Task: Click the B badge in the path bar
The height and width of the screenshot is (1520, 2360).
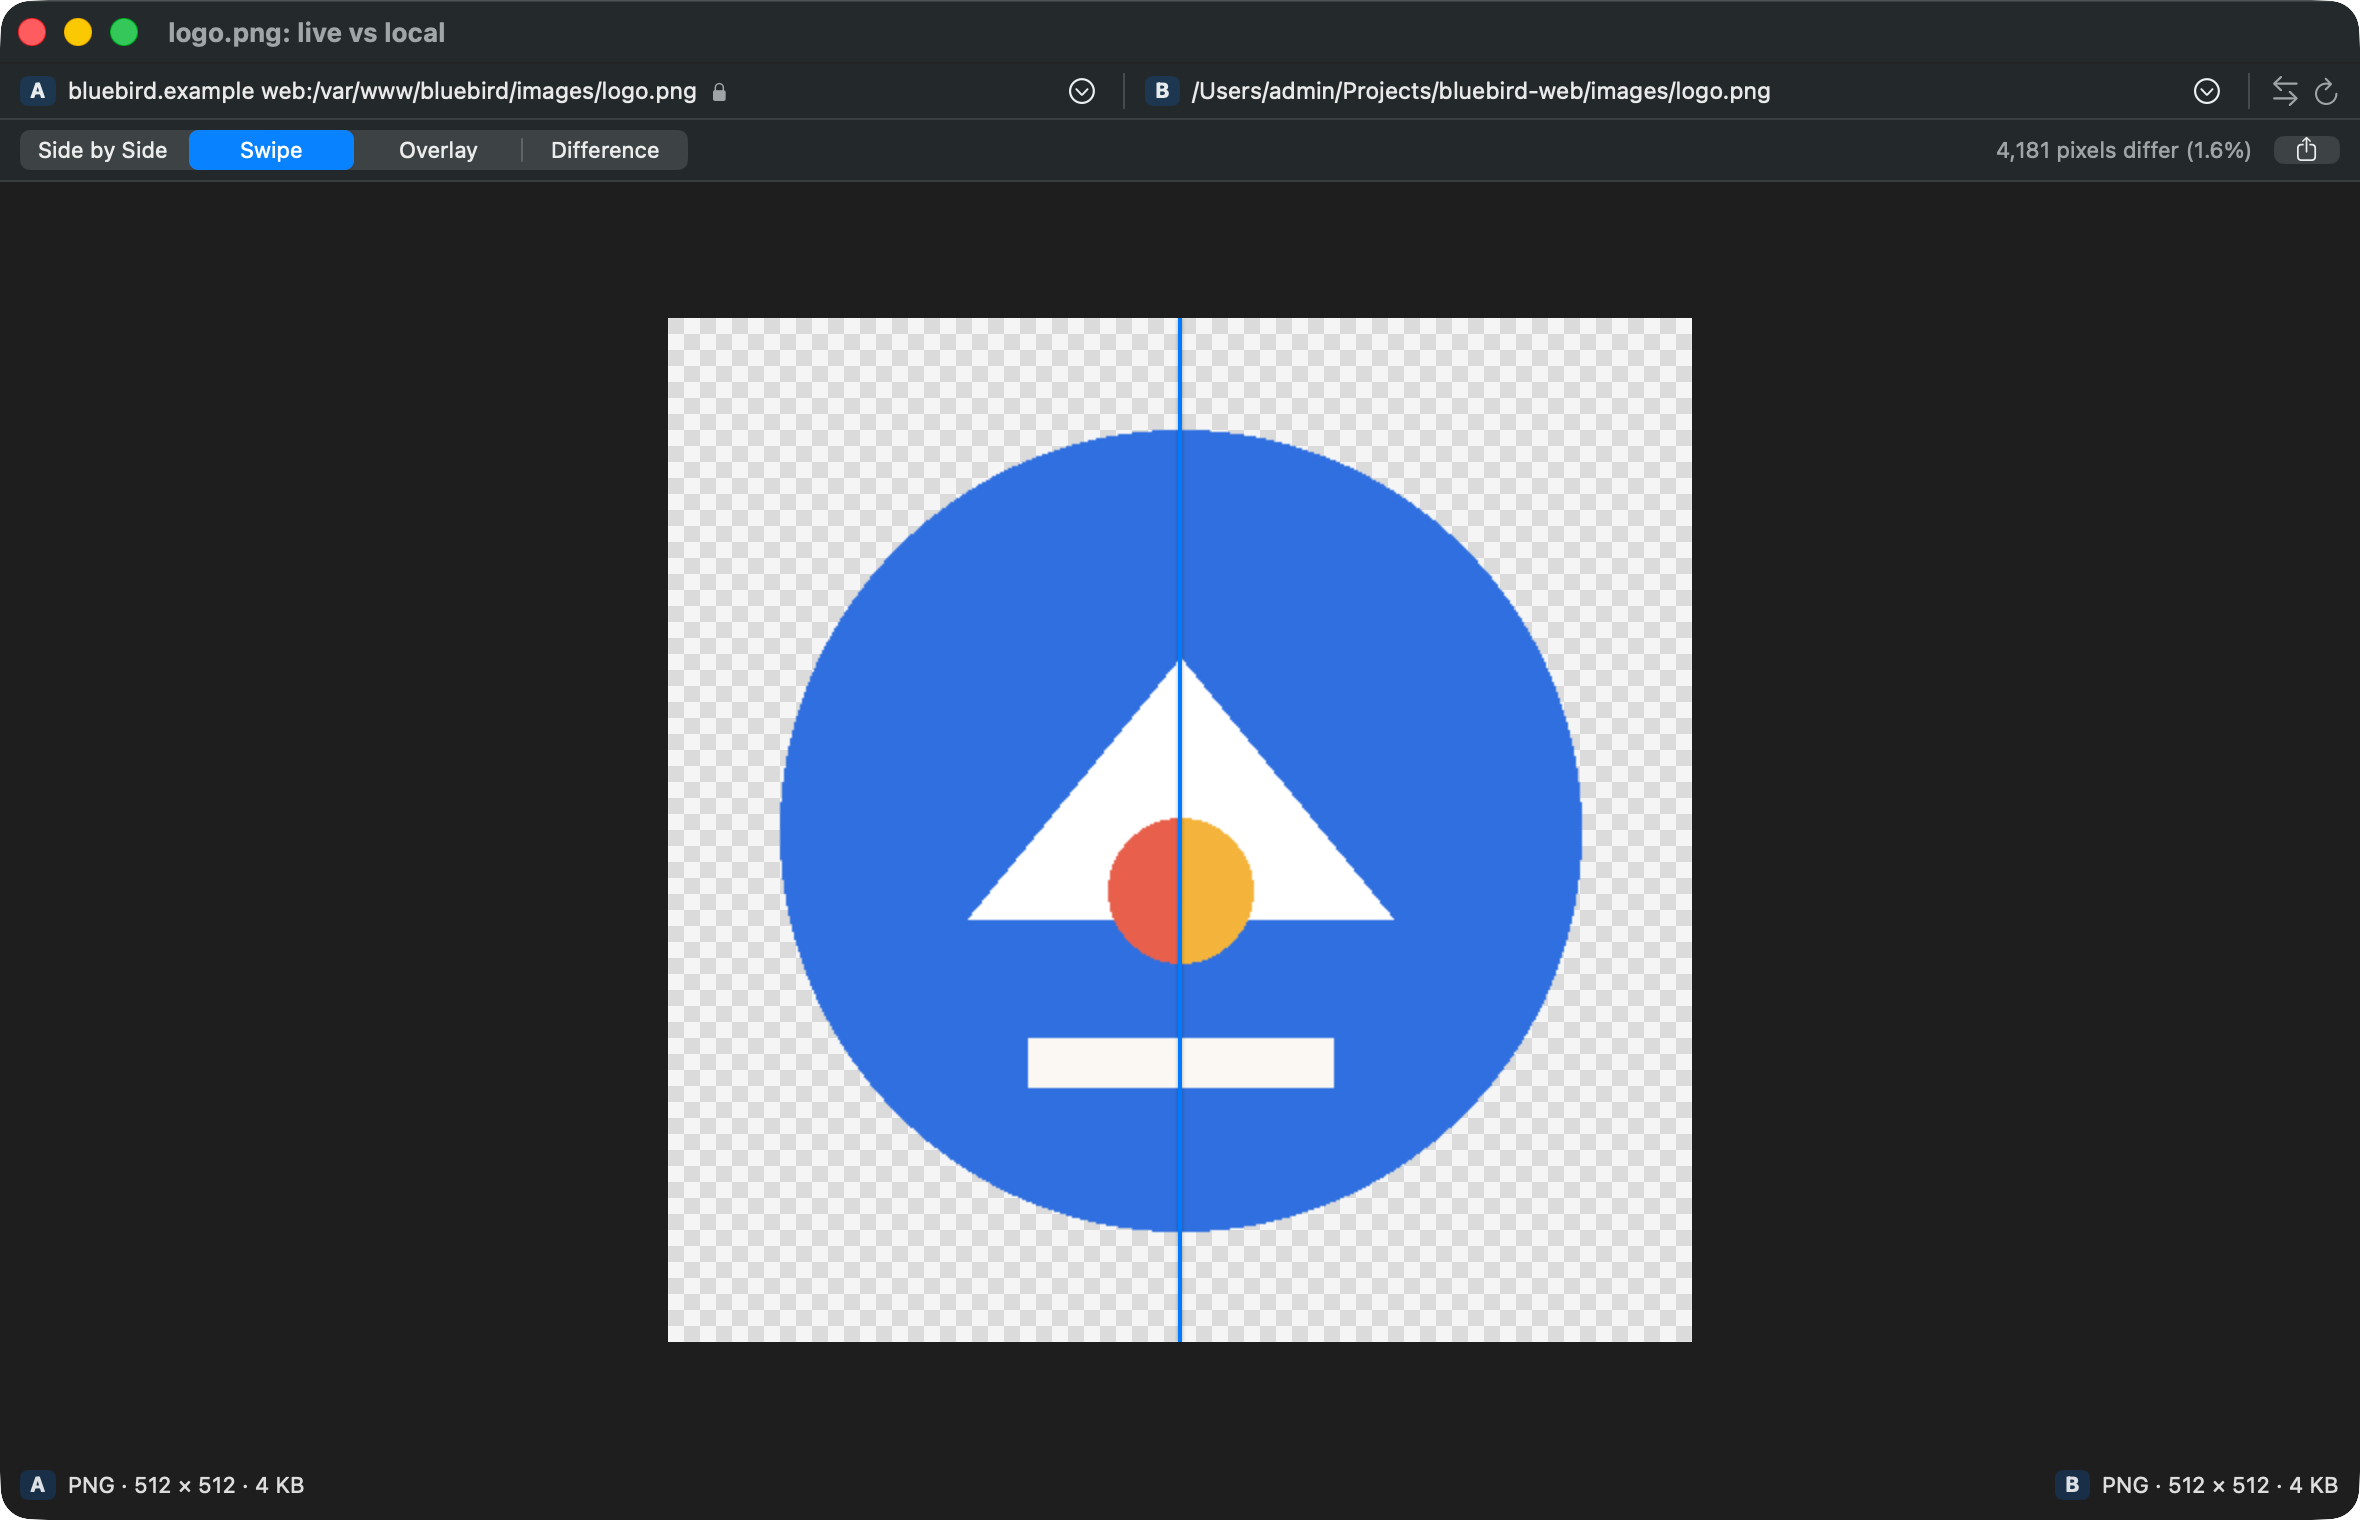Action: pos(1161,91)
